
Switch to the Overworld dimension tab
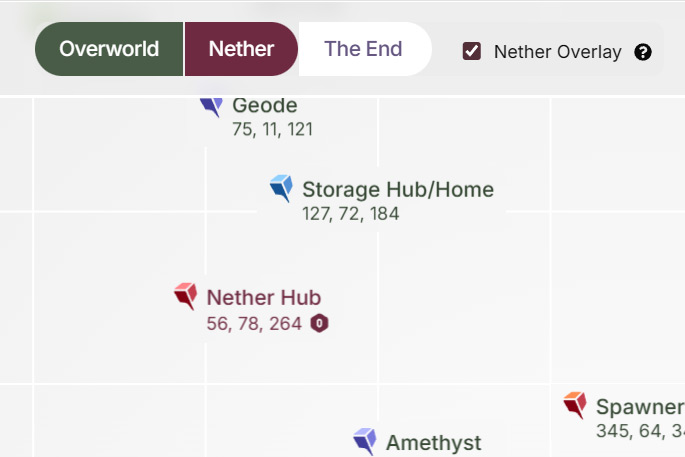[x=109, y=50]
